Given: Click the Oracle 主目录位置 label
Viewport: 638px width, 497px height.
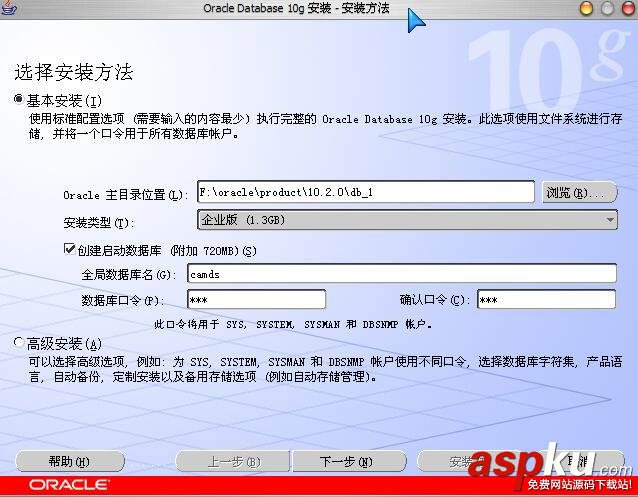Looking at the screenshot, I should pyautogui.click(x=125, y=195).
